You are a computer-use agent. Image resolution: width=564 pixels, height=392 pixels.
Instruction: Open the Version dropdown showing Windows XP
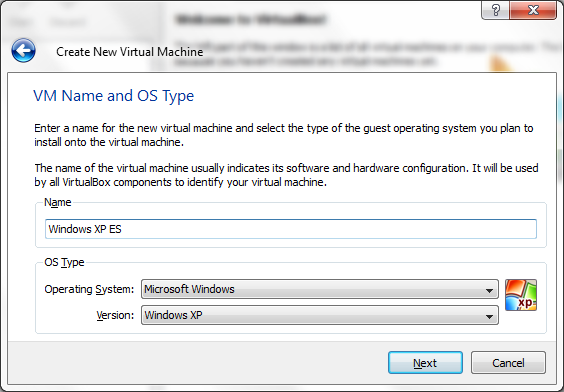pos(320,315)
